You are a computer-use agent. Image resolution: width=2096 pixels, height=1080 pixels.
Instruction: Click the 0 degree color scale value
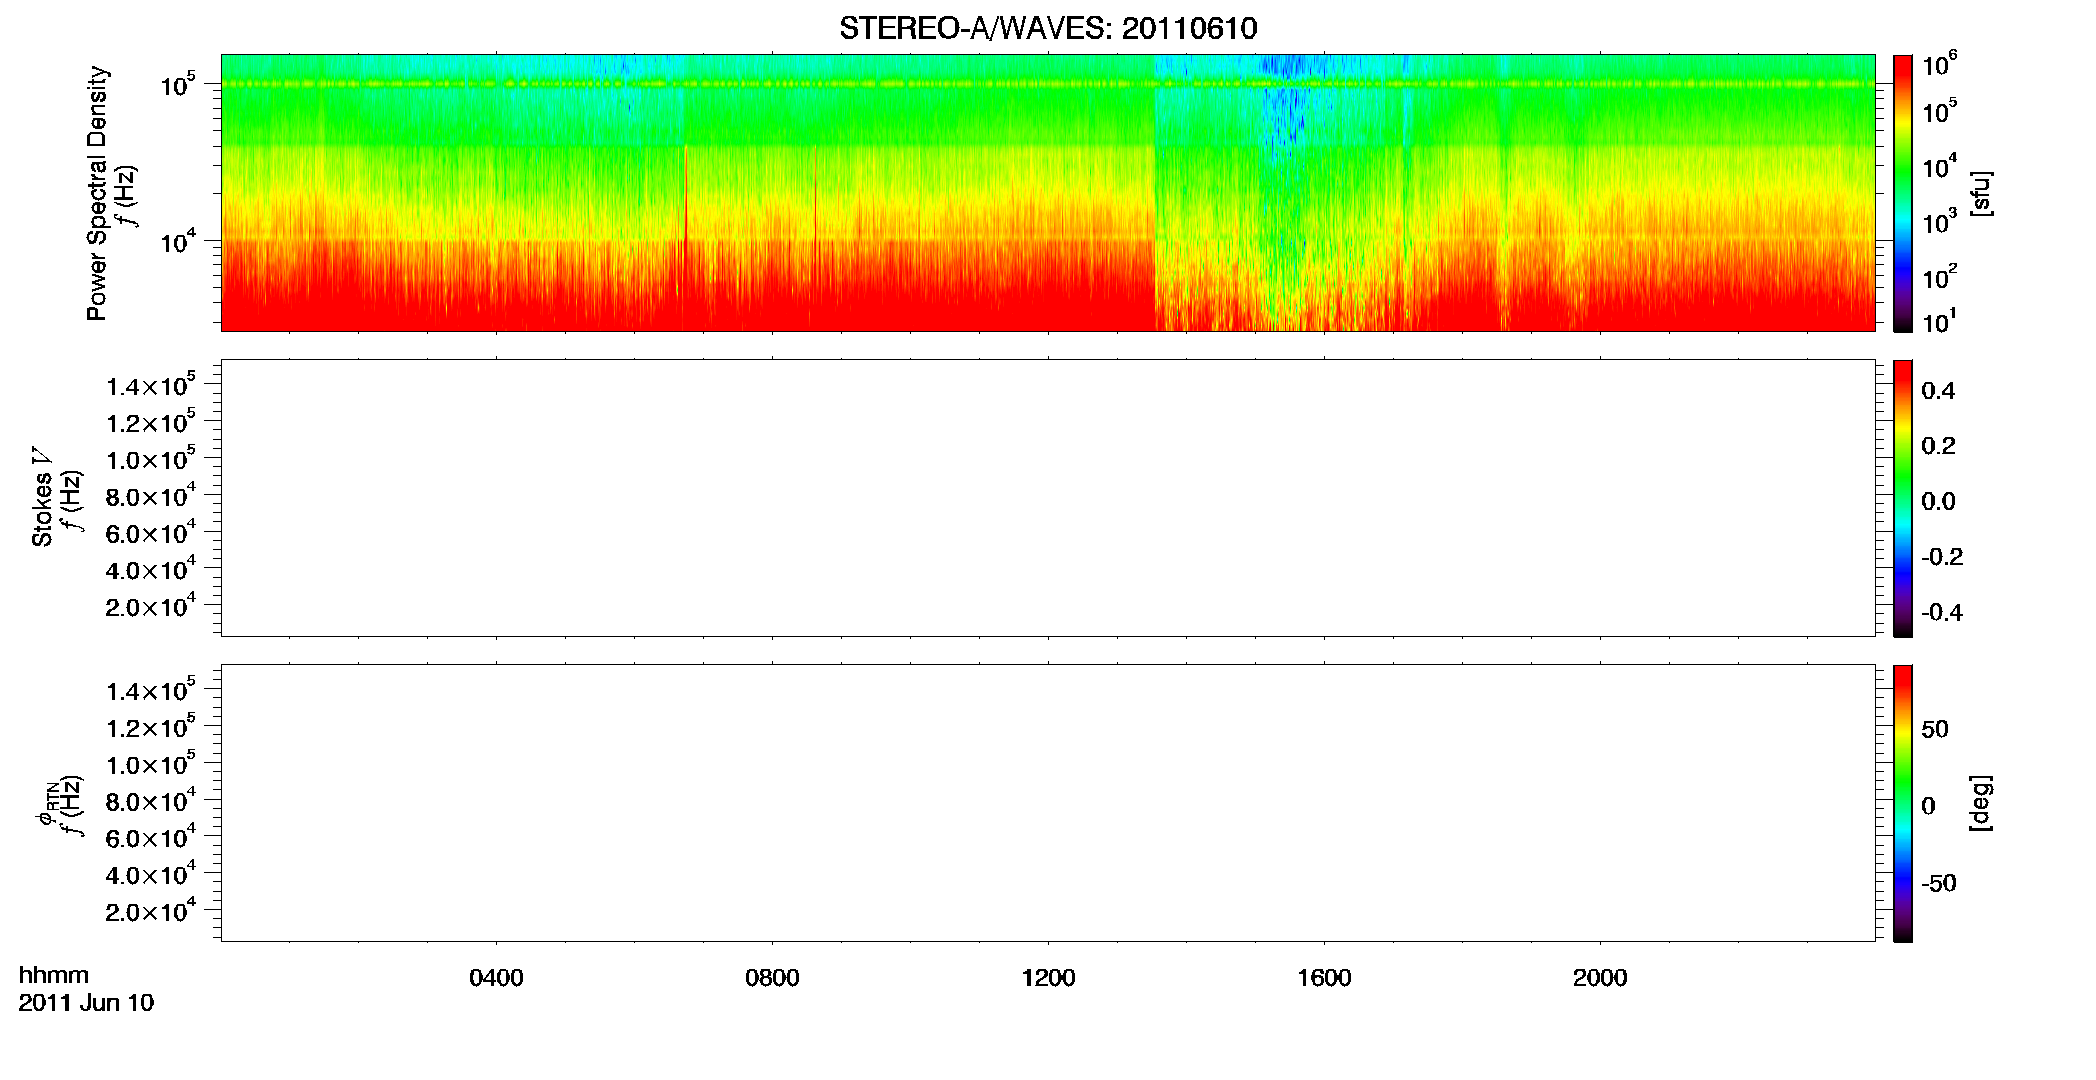click(1929, 806)
